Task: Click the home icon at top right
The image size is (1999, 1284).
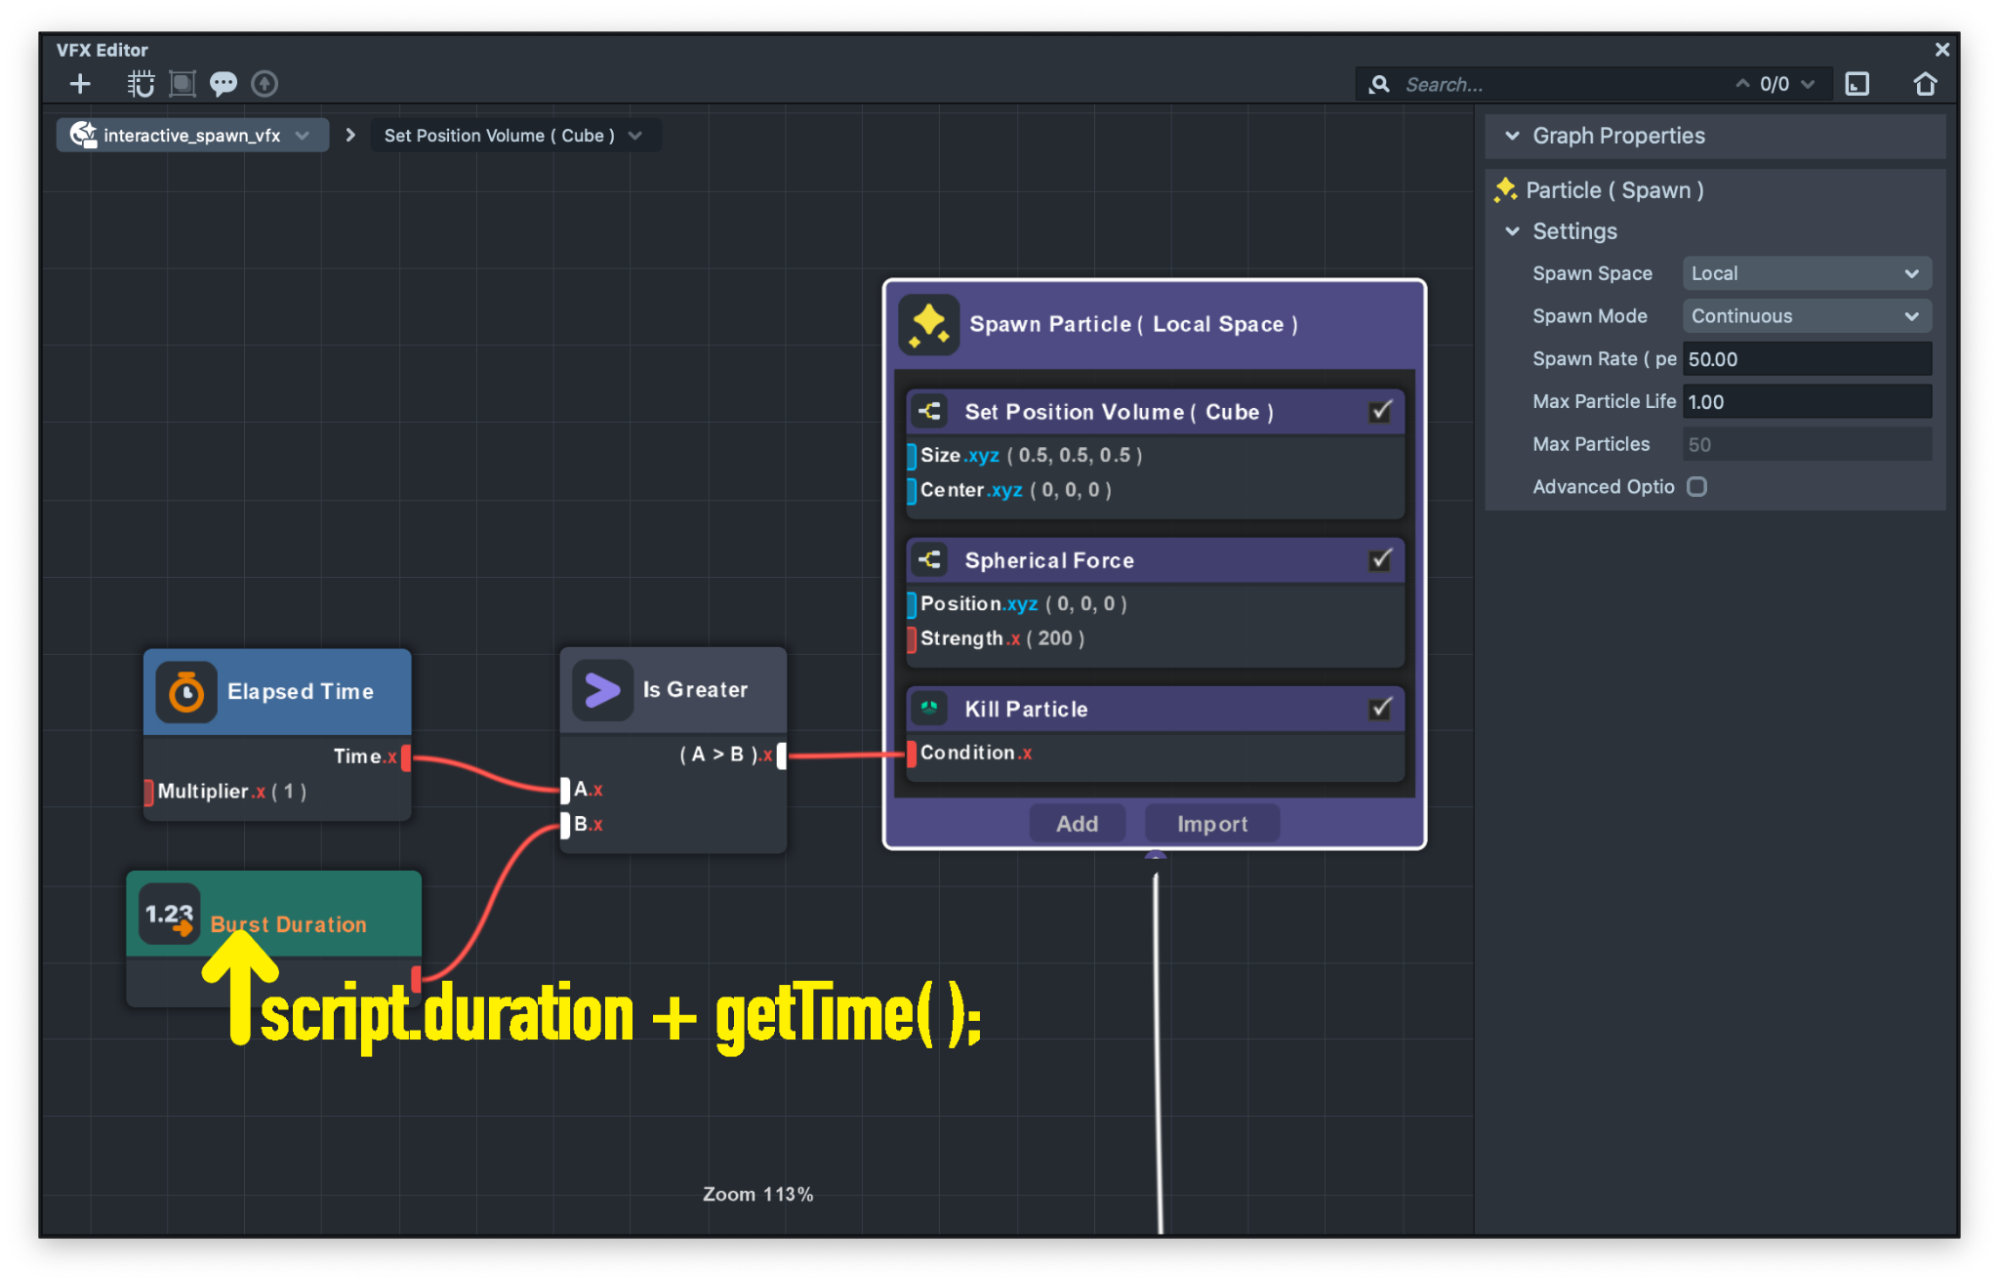Action: point(1924,84)
